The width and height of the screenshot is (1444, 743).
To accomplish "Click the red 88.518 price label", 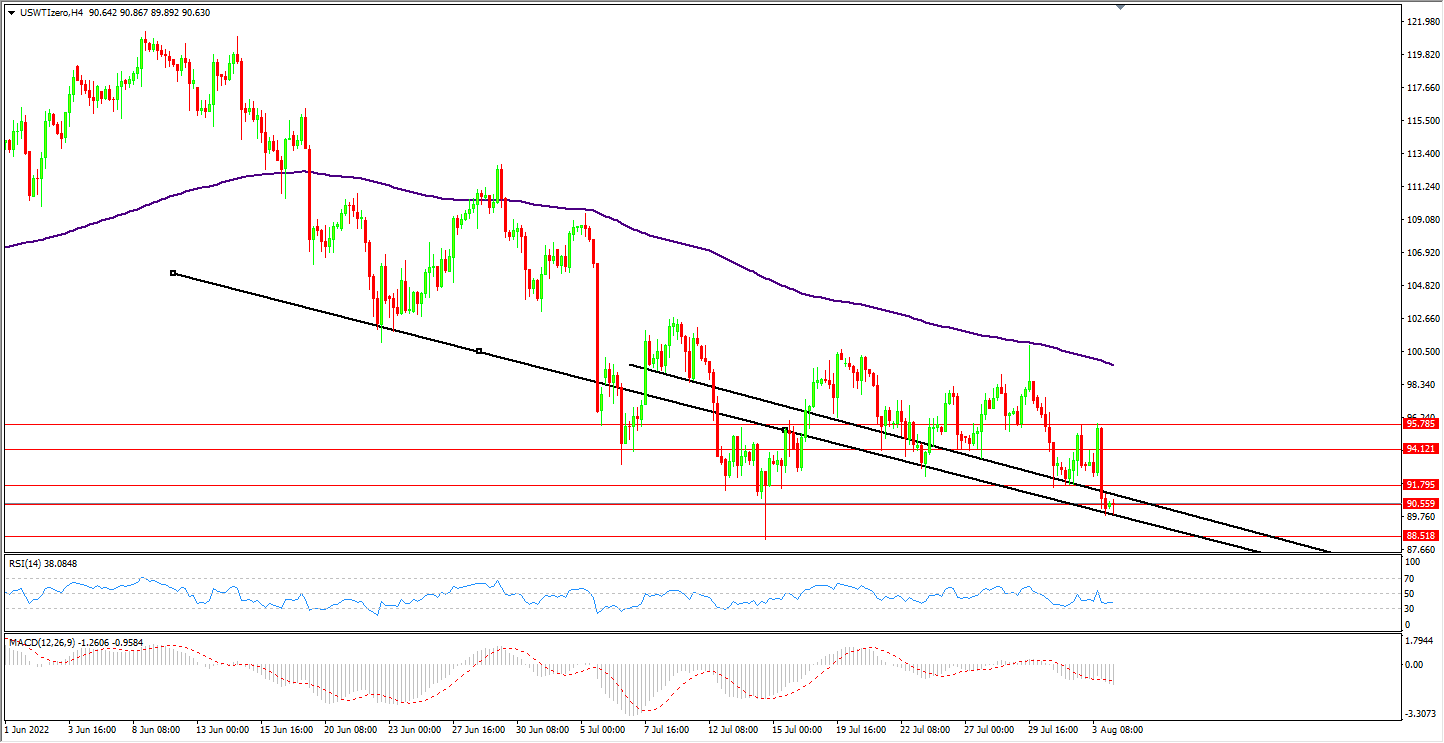I will (x=1420, y=536).
